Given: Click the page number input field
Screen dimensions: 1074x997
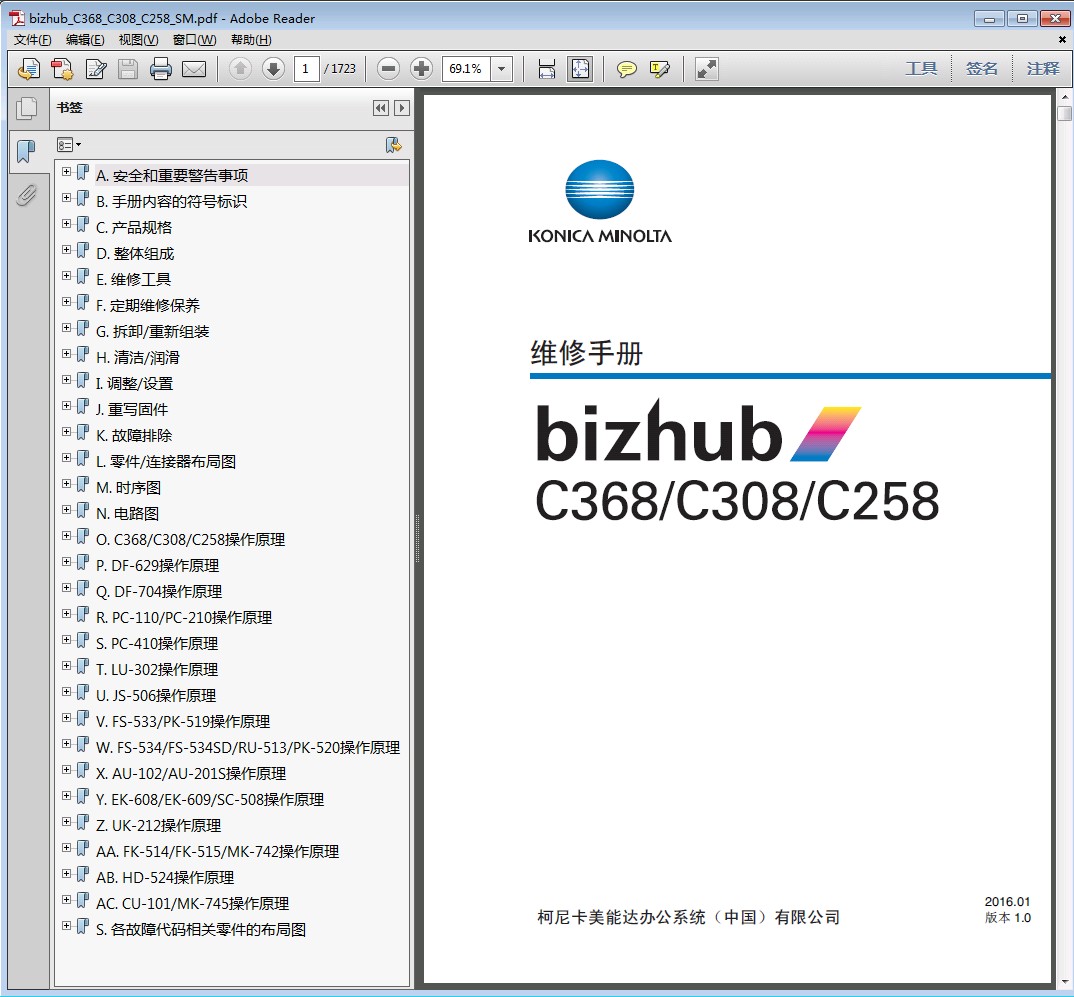Looking at the screenshot, I should click(306, 68).
